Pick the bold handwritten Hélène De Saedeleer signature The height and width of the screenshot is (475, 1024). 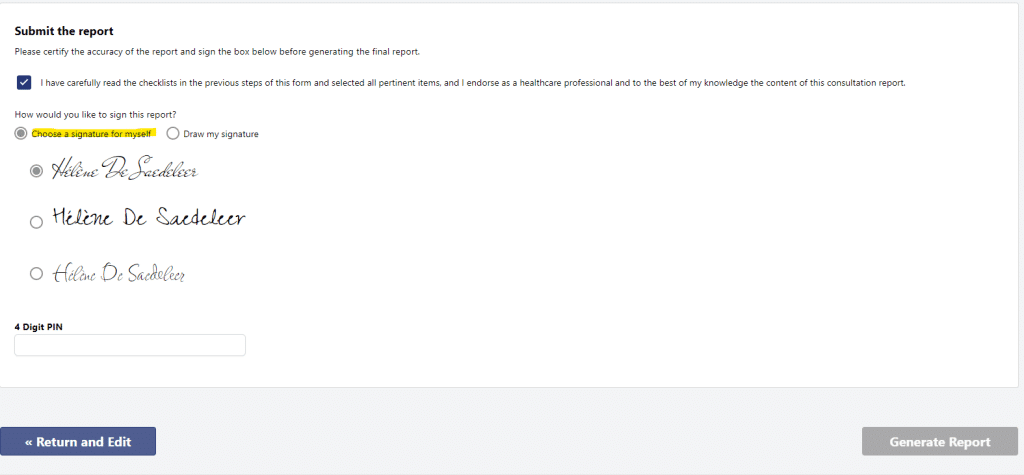(149, 217)
